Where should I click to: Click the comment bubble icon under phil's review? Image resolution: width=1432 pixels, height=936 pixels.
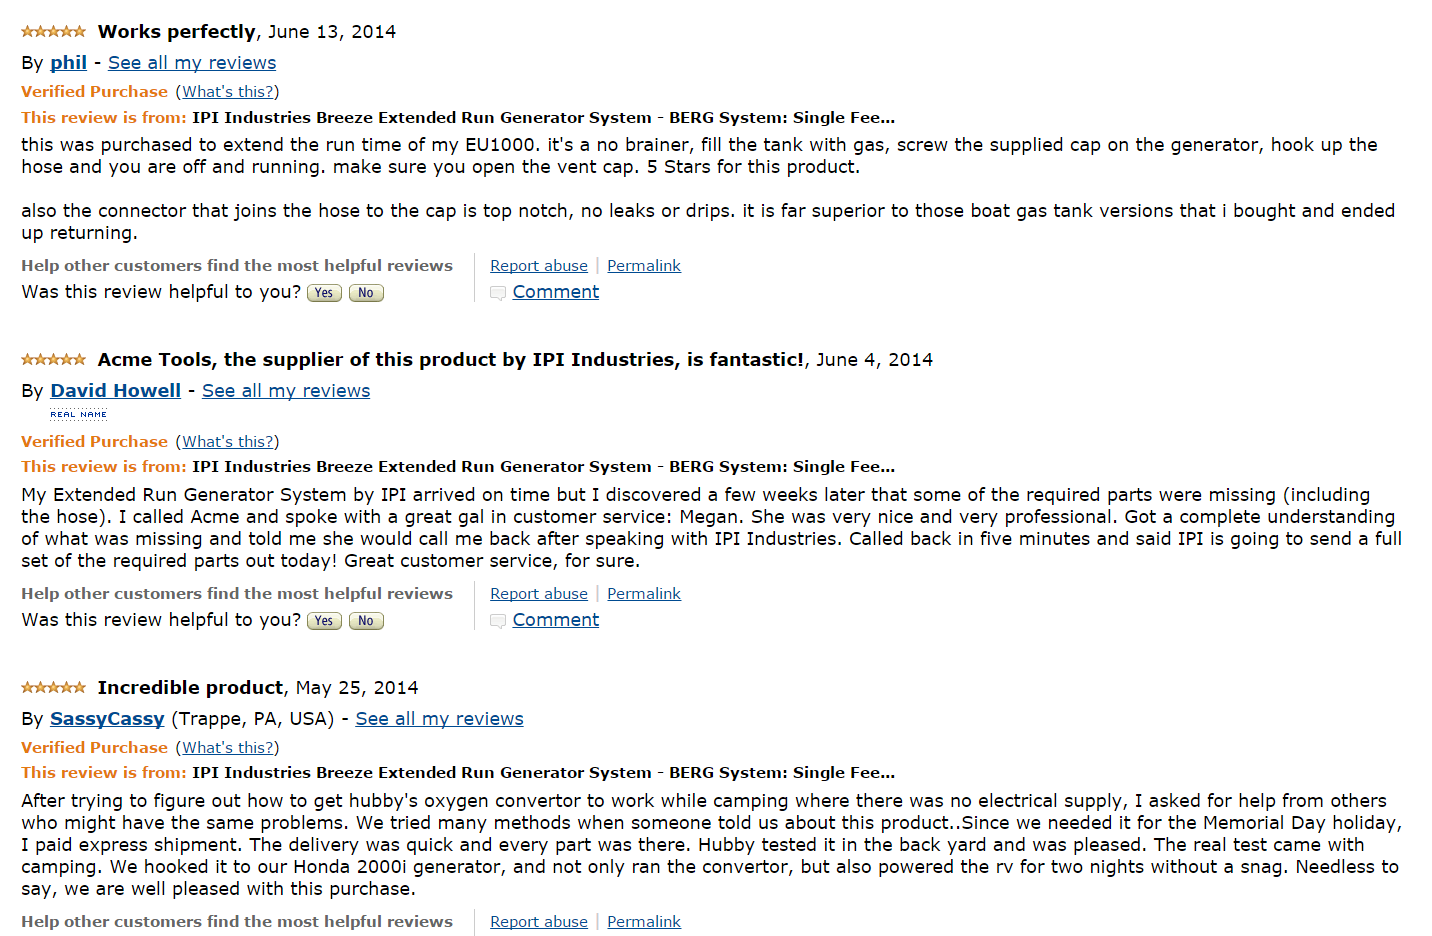click(497, 293)
